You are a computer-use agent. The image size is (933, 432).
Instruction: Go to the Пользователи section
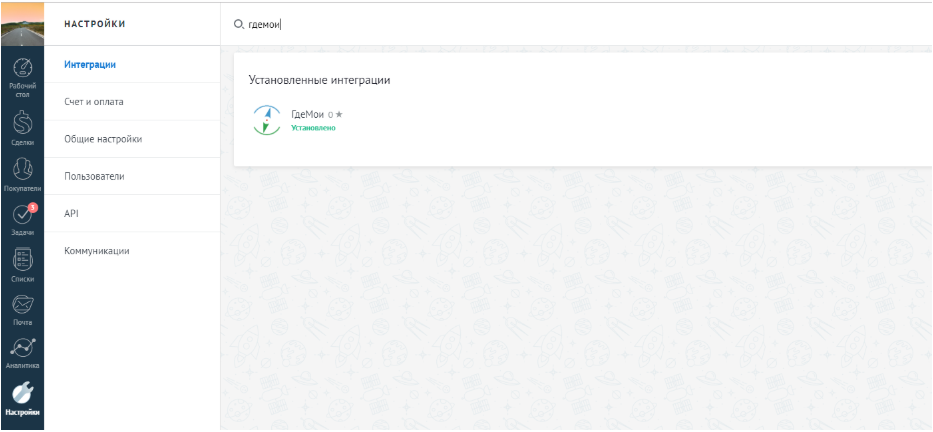[x=94, y=177]
